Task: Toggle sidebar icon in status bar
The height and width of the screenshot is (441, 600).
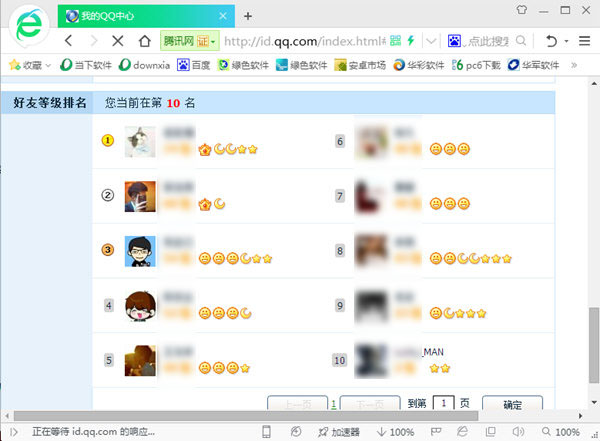Action: click(x=14, y=432)
